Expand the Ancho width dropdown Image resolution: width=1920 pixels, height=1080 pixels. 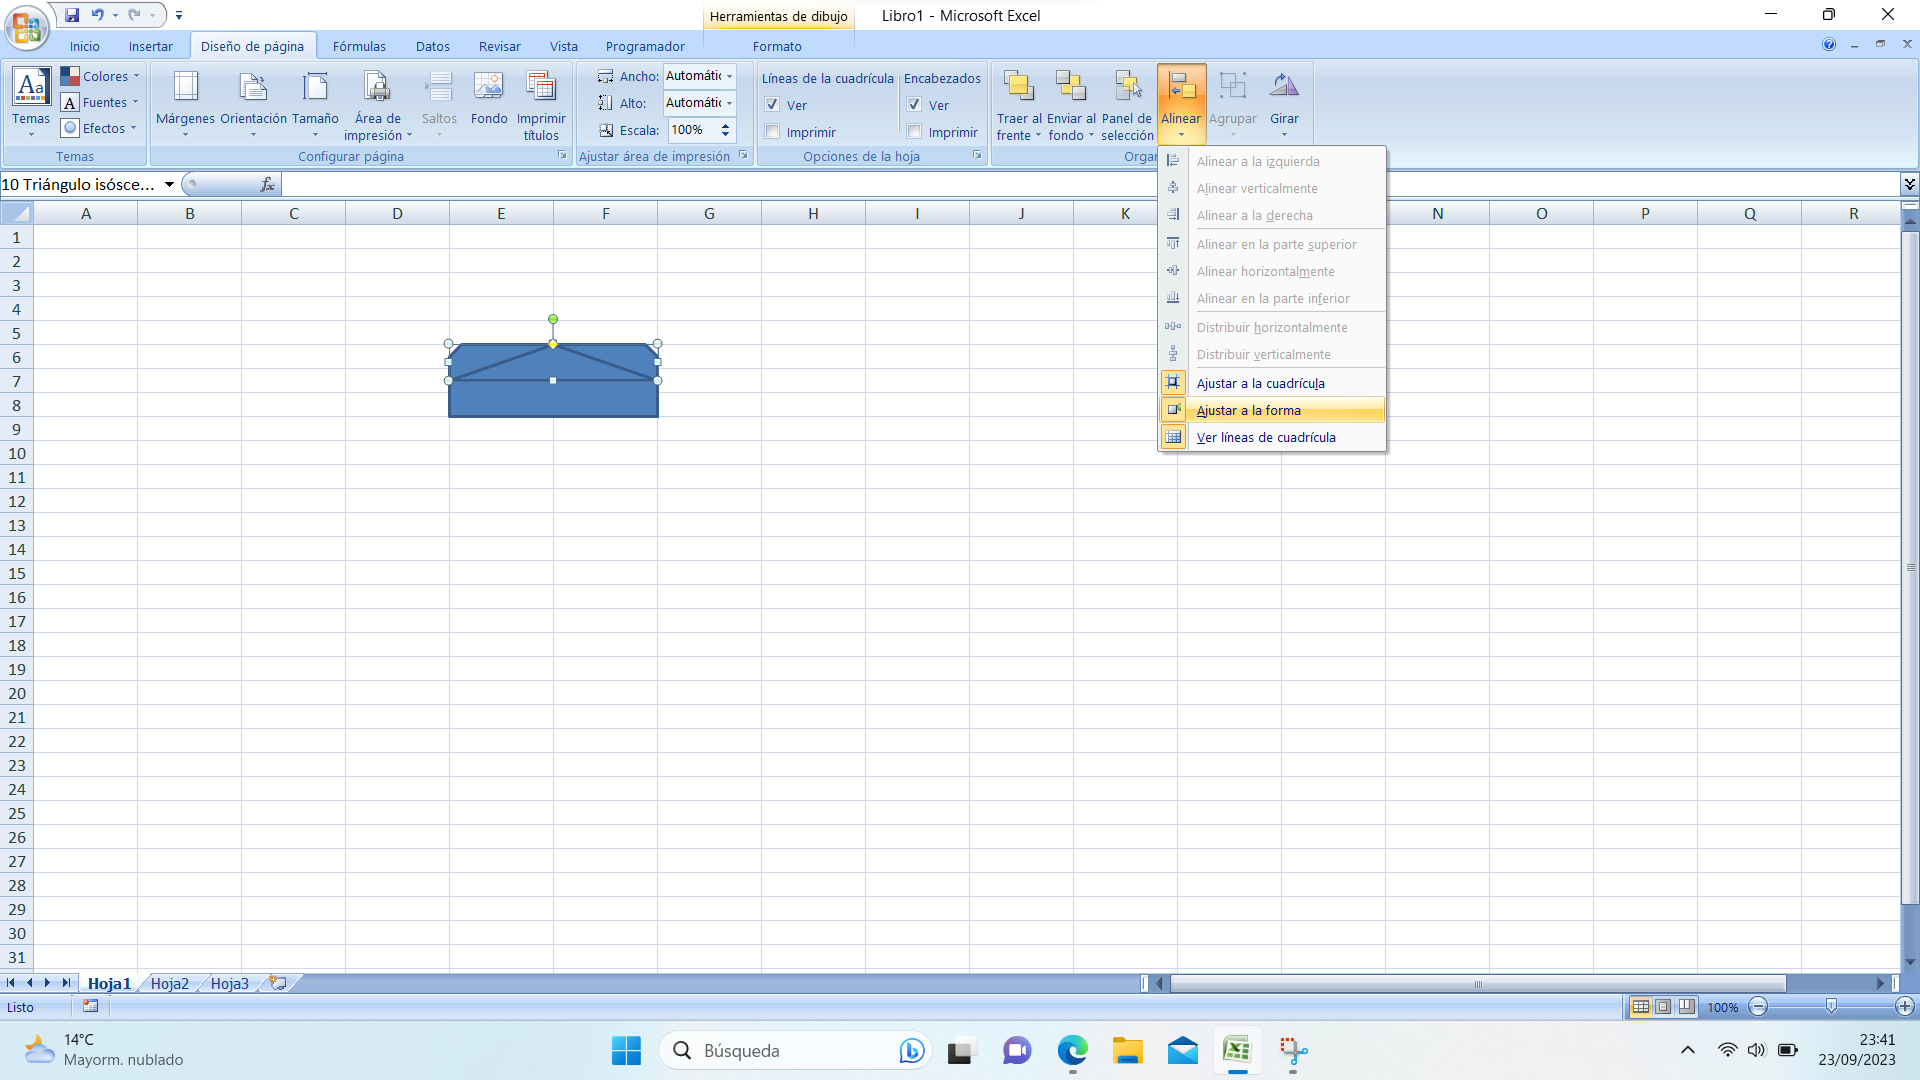coord(730,76)
